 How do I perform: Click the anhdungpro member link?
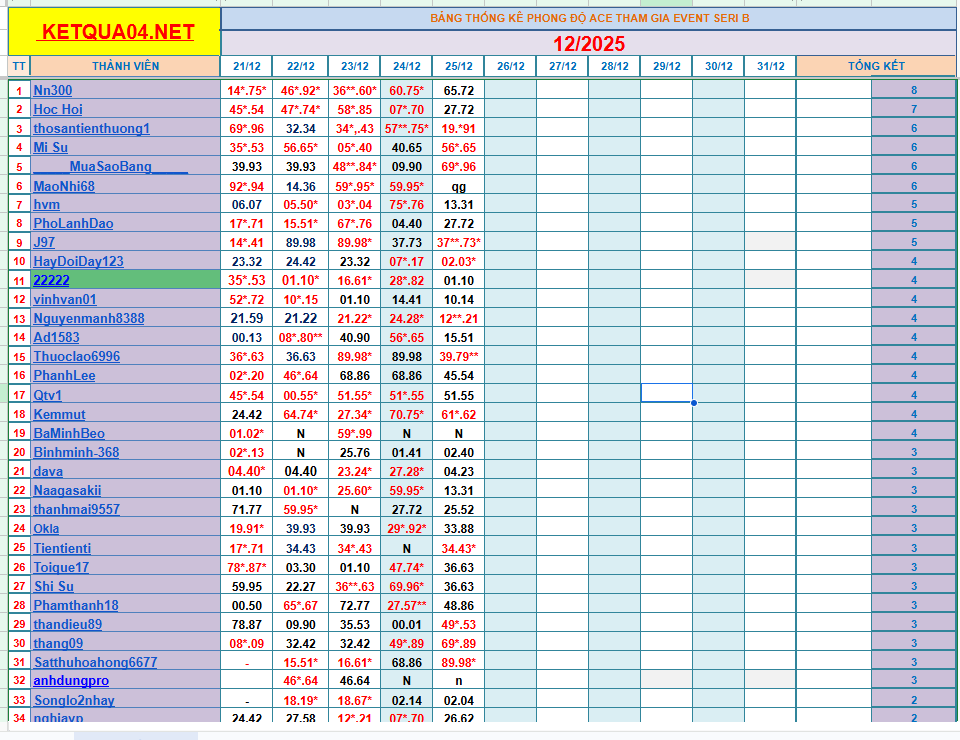click(x=71, y=680)
